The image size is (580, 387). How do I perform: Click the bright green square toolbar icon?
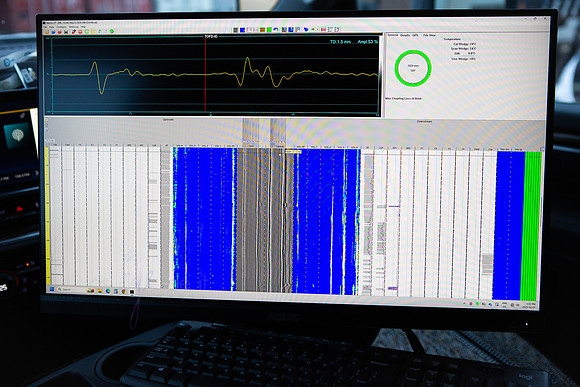pyautogui.click(x=269, y=30)
